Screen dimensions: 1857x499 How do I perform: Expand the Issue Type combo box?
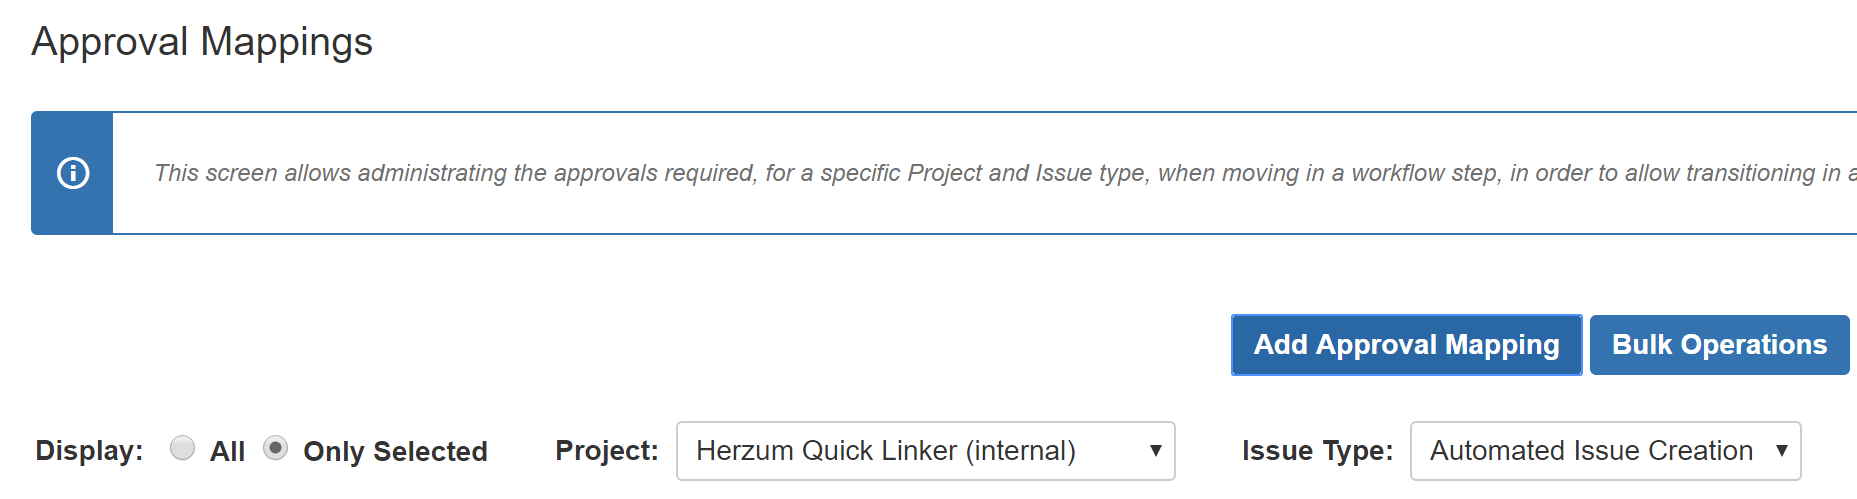click(1604, 451)
